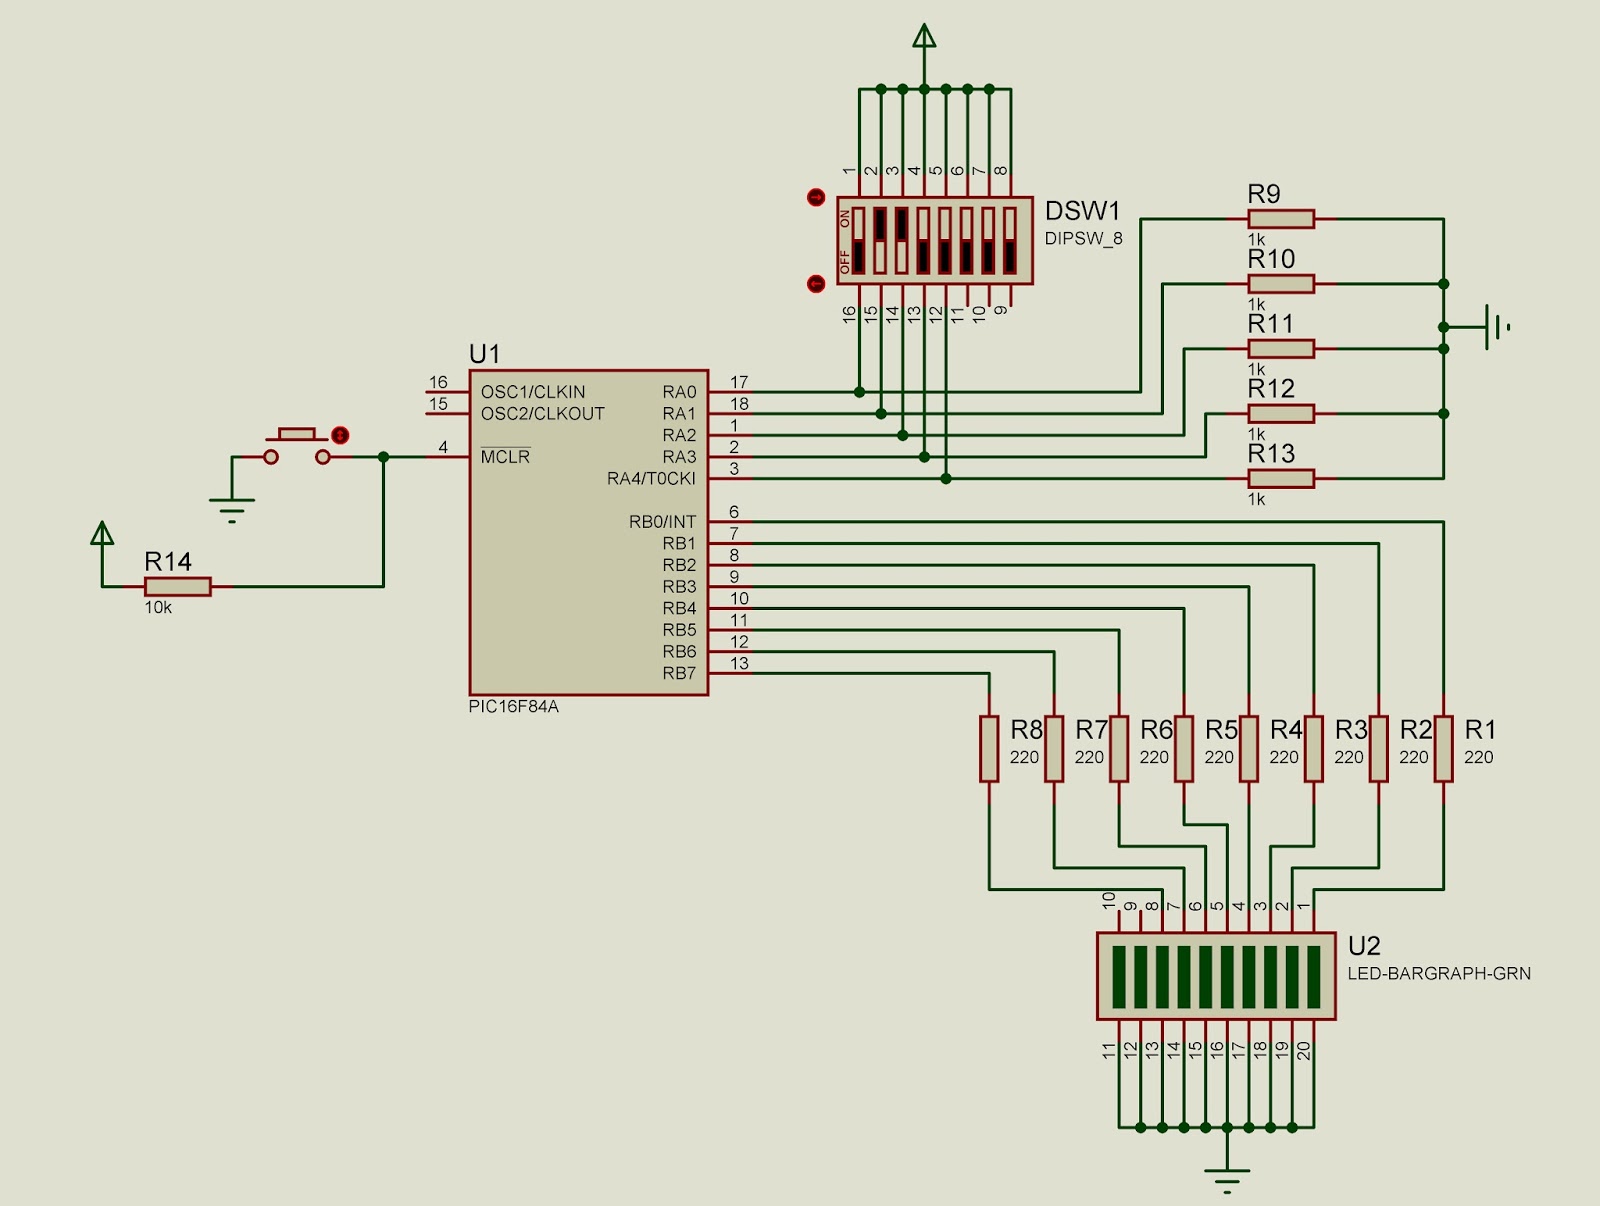Select resistor R9 labeled 1k
This screenshot has width=1600, height=1206.
pyautogui.click(x=1283, y=218)
